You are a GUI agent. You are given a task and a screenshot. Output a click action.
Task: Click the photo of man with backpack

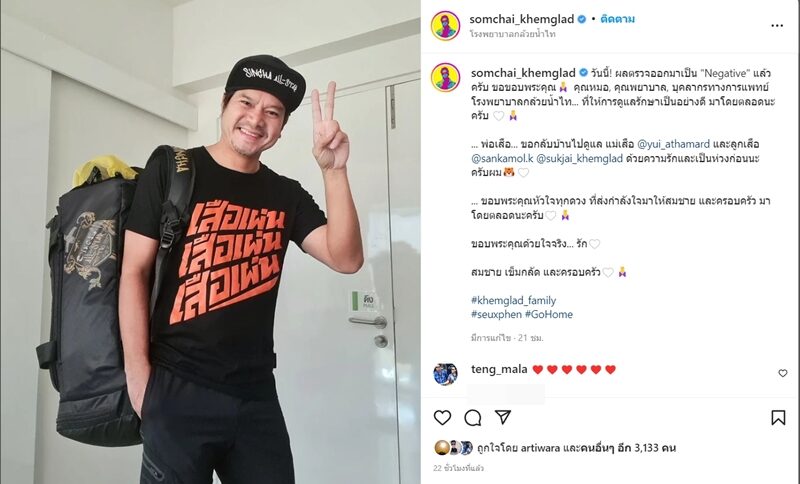210,242
